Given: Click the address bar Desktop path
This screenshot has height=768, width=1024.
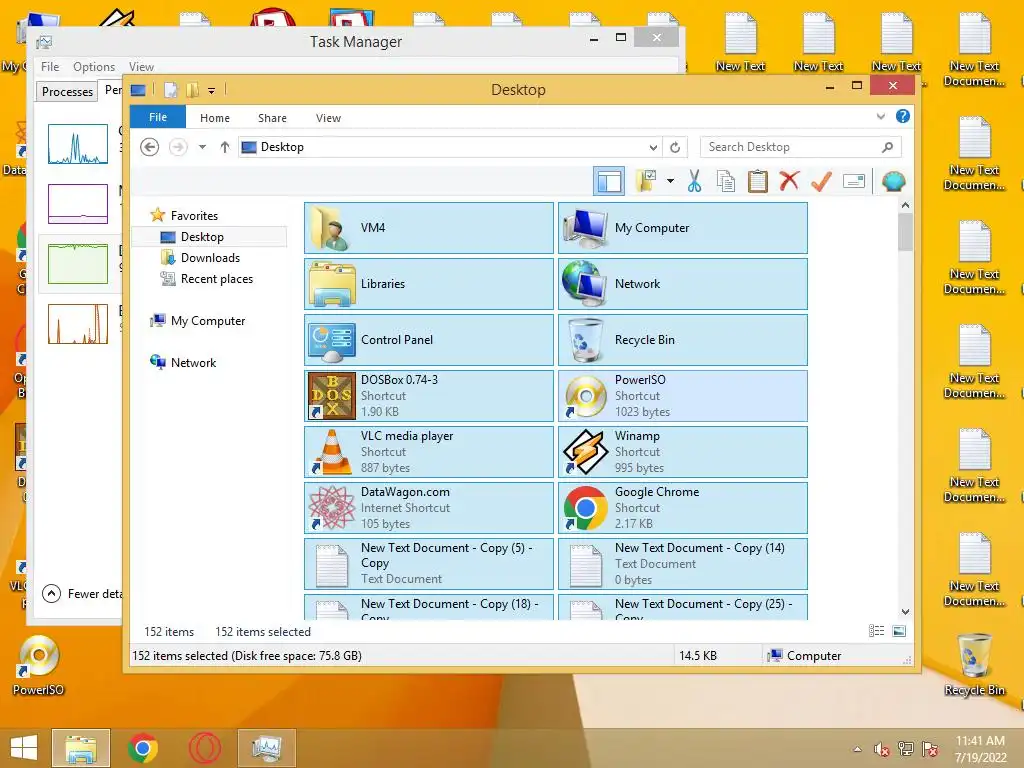Looking at the screenshot, I should pyautogui.click(x=282, y=147).
